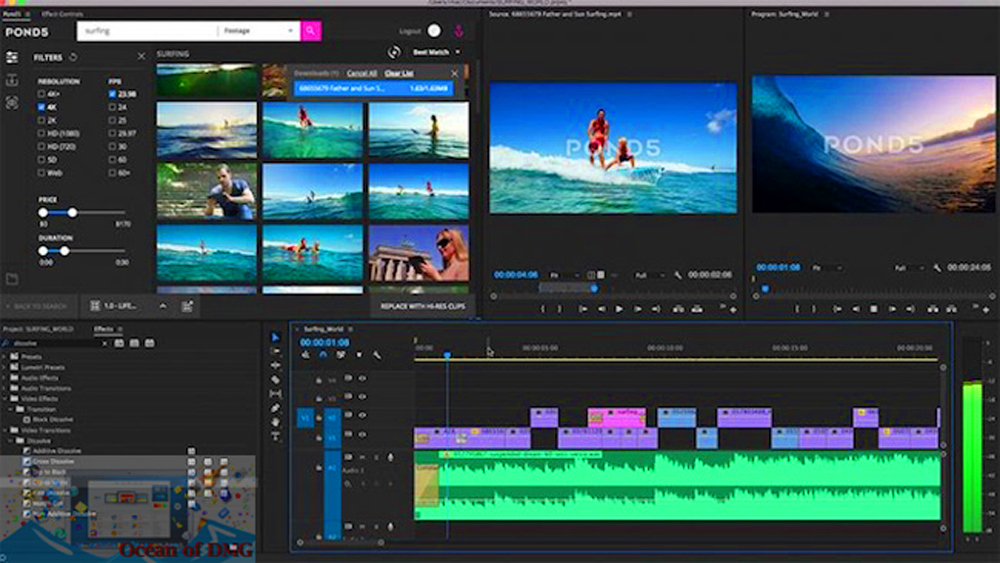The image size is (1000, 563).
Task: Open the Footage media type dropdown
Action: (258, 31)
